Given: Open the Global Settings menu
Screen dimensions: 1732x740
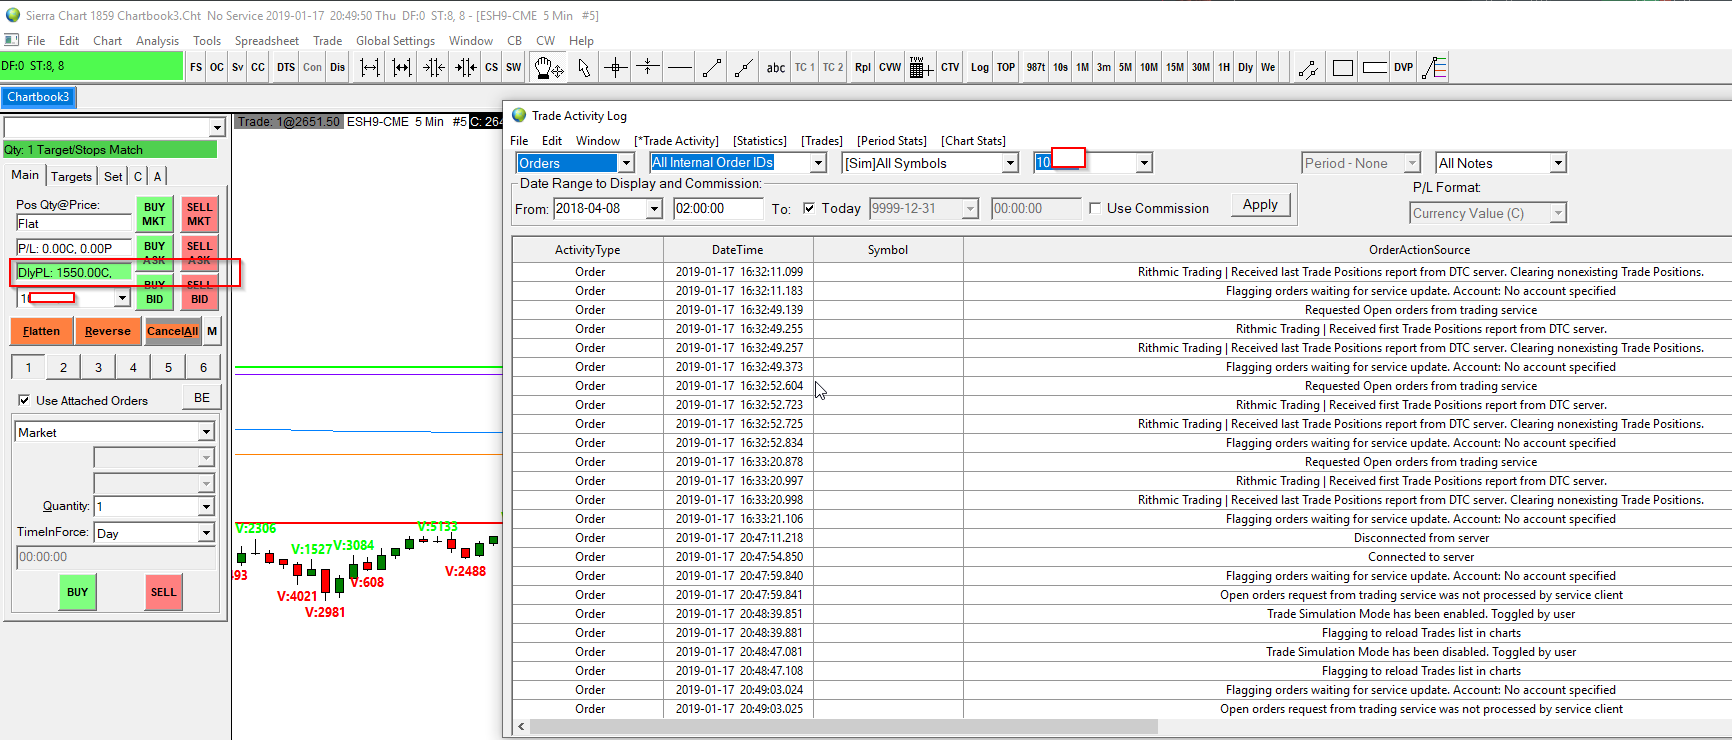Looking at the screenshot, I should click(395, 41).
